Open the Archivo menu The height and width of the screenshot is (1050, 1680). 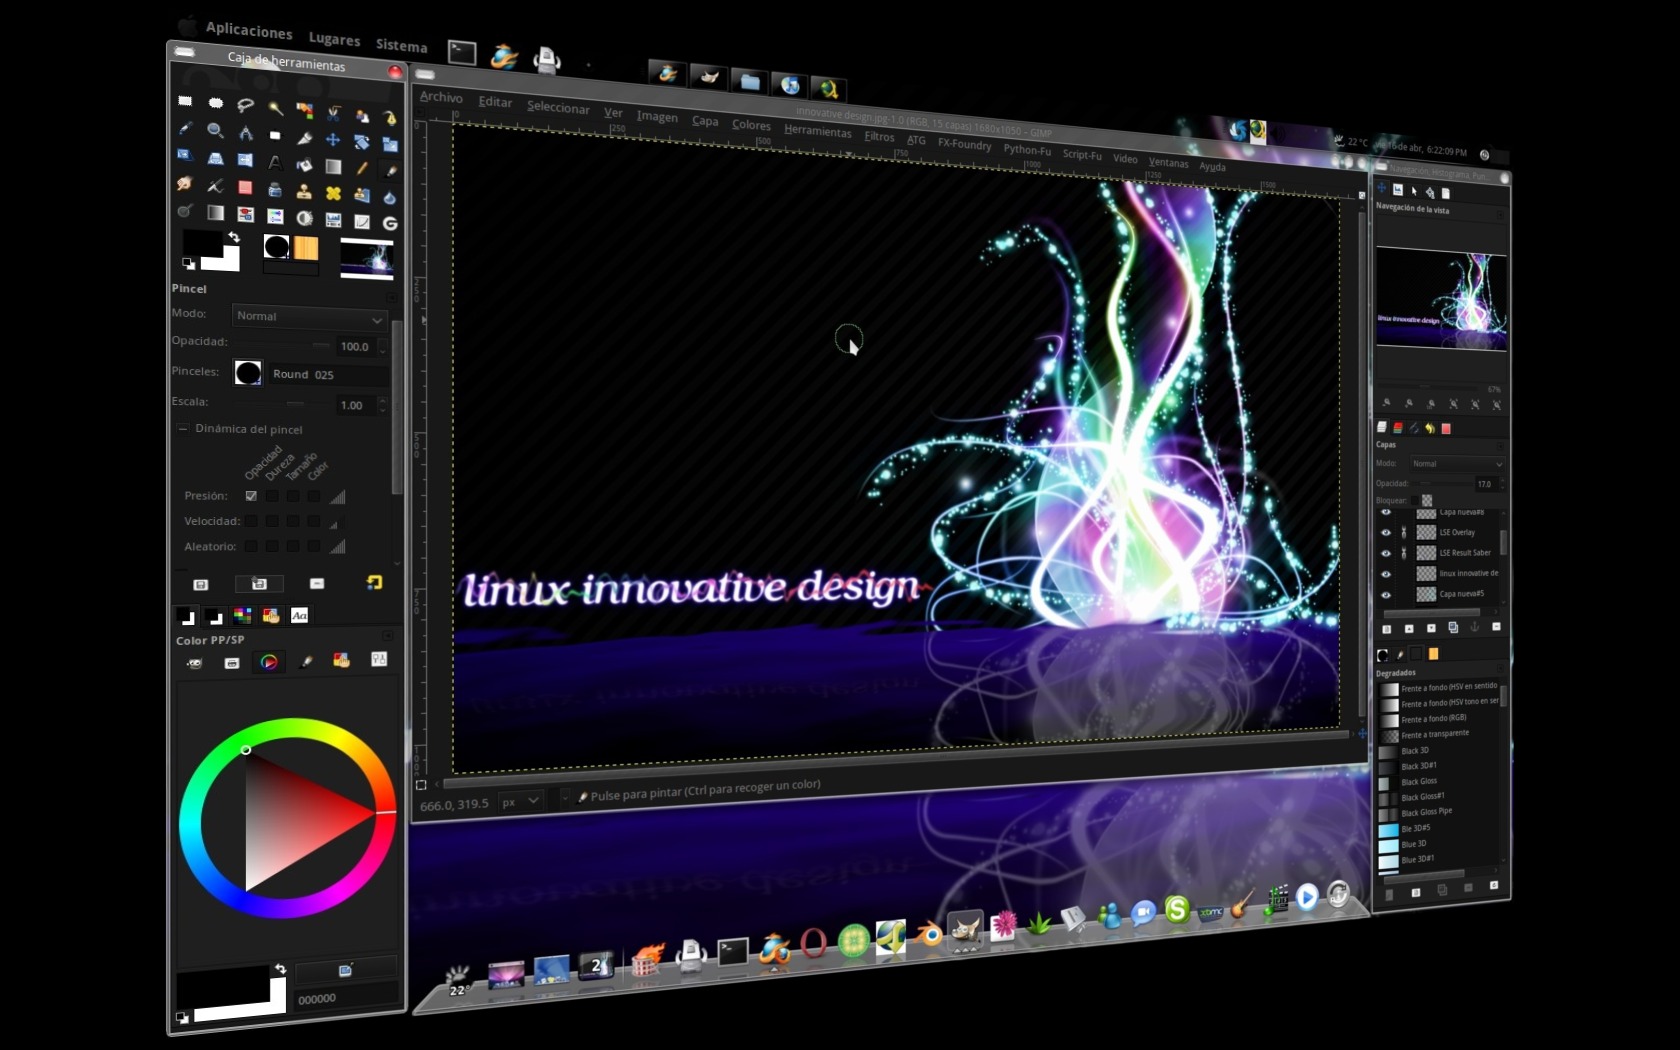[441, 97]
